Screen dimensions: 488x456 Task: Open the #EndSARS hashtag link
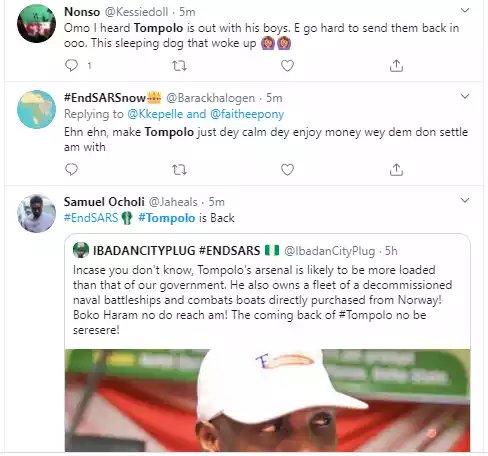point(91,218)
